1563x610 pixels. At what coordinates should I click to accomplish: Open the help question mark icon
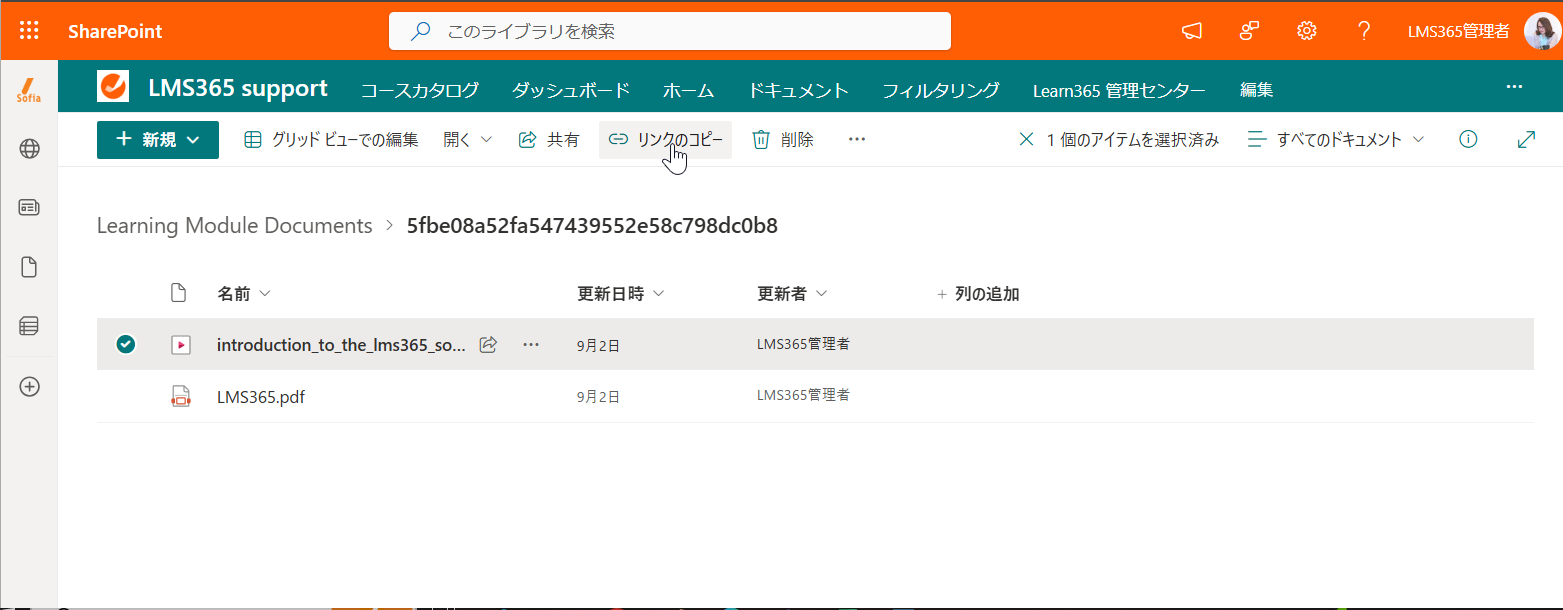tap(1364, 31)
